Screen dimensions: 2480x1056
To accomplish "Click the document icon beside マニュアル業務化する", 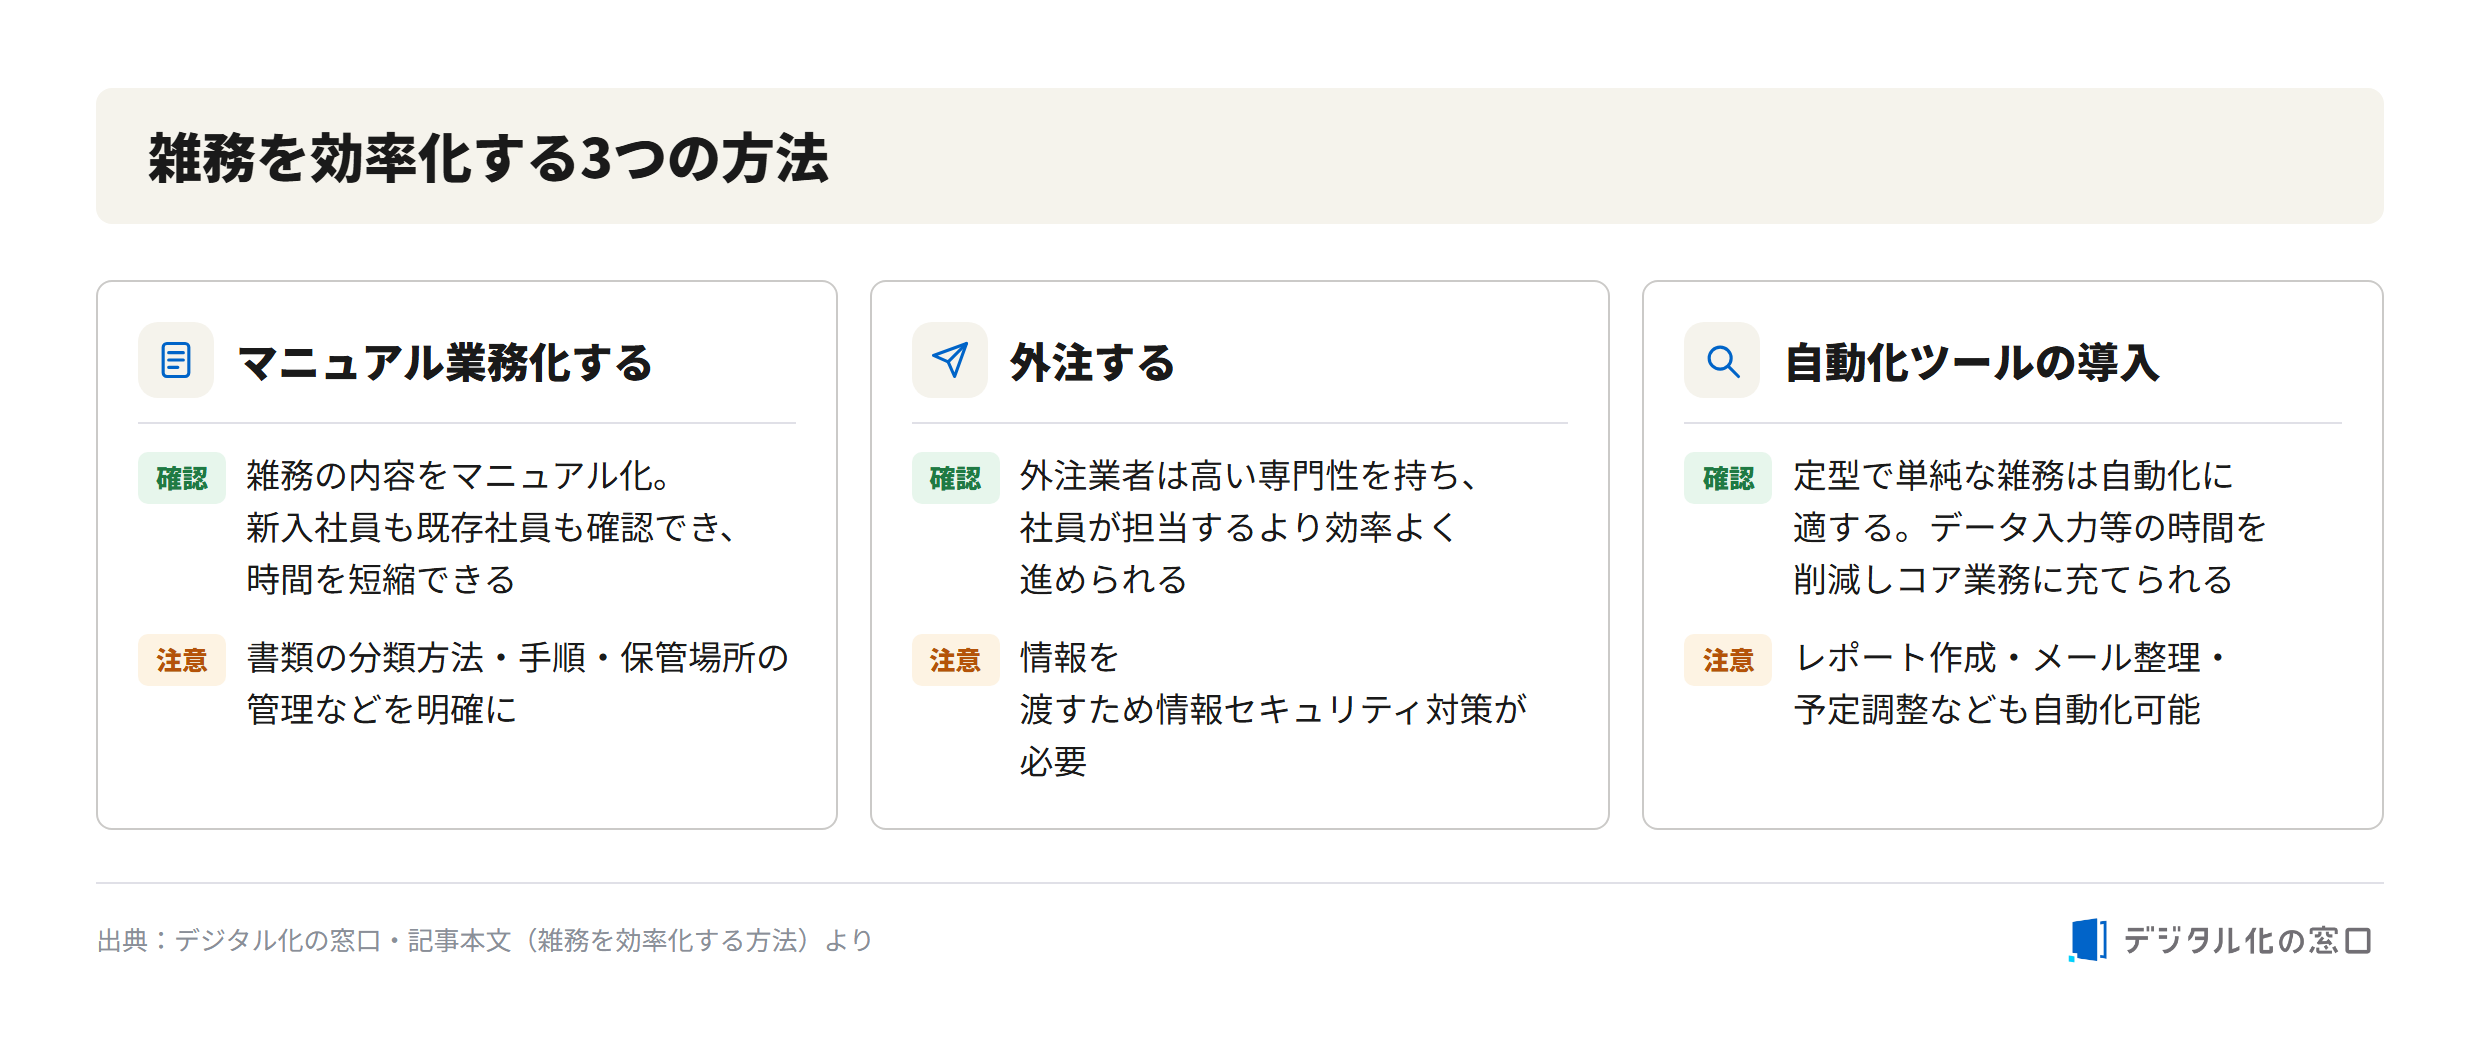I will pyautogui.click(x=176, y=360).
